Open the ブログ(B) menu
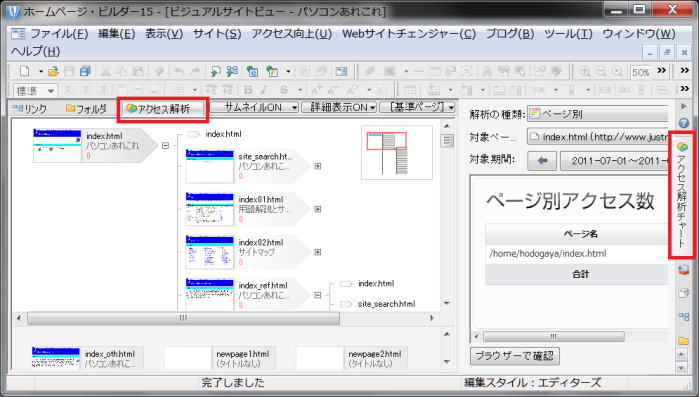This screenshot has width=699, height=397. (510, 34)
